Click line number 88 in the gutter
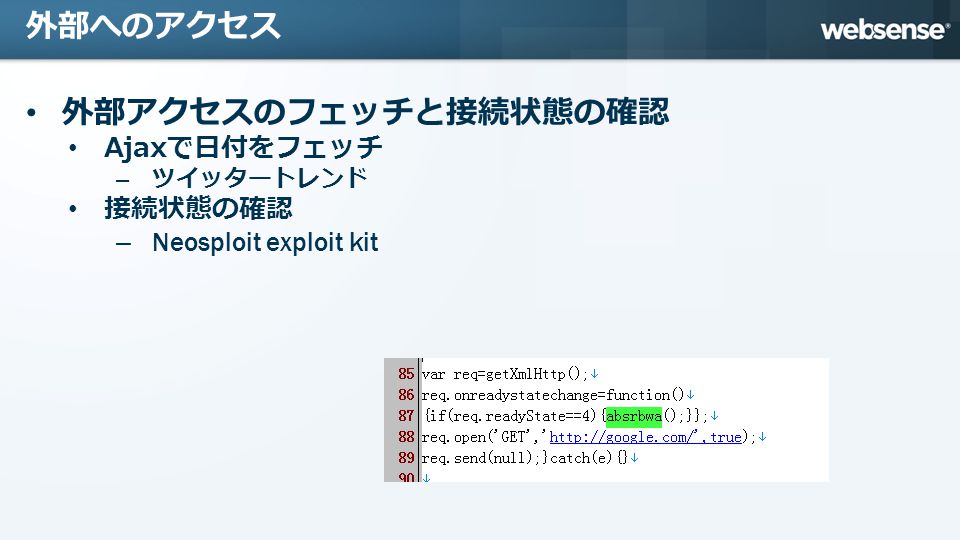Screen dimensions: 960x540 pyautogui.click(x=406, y=437)
